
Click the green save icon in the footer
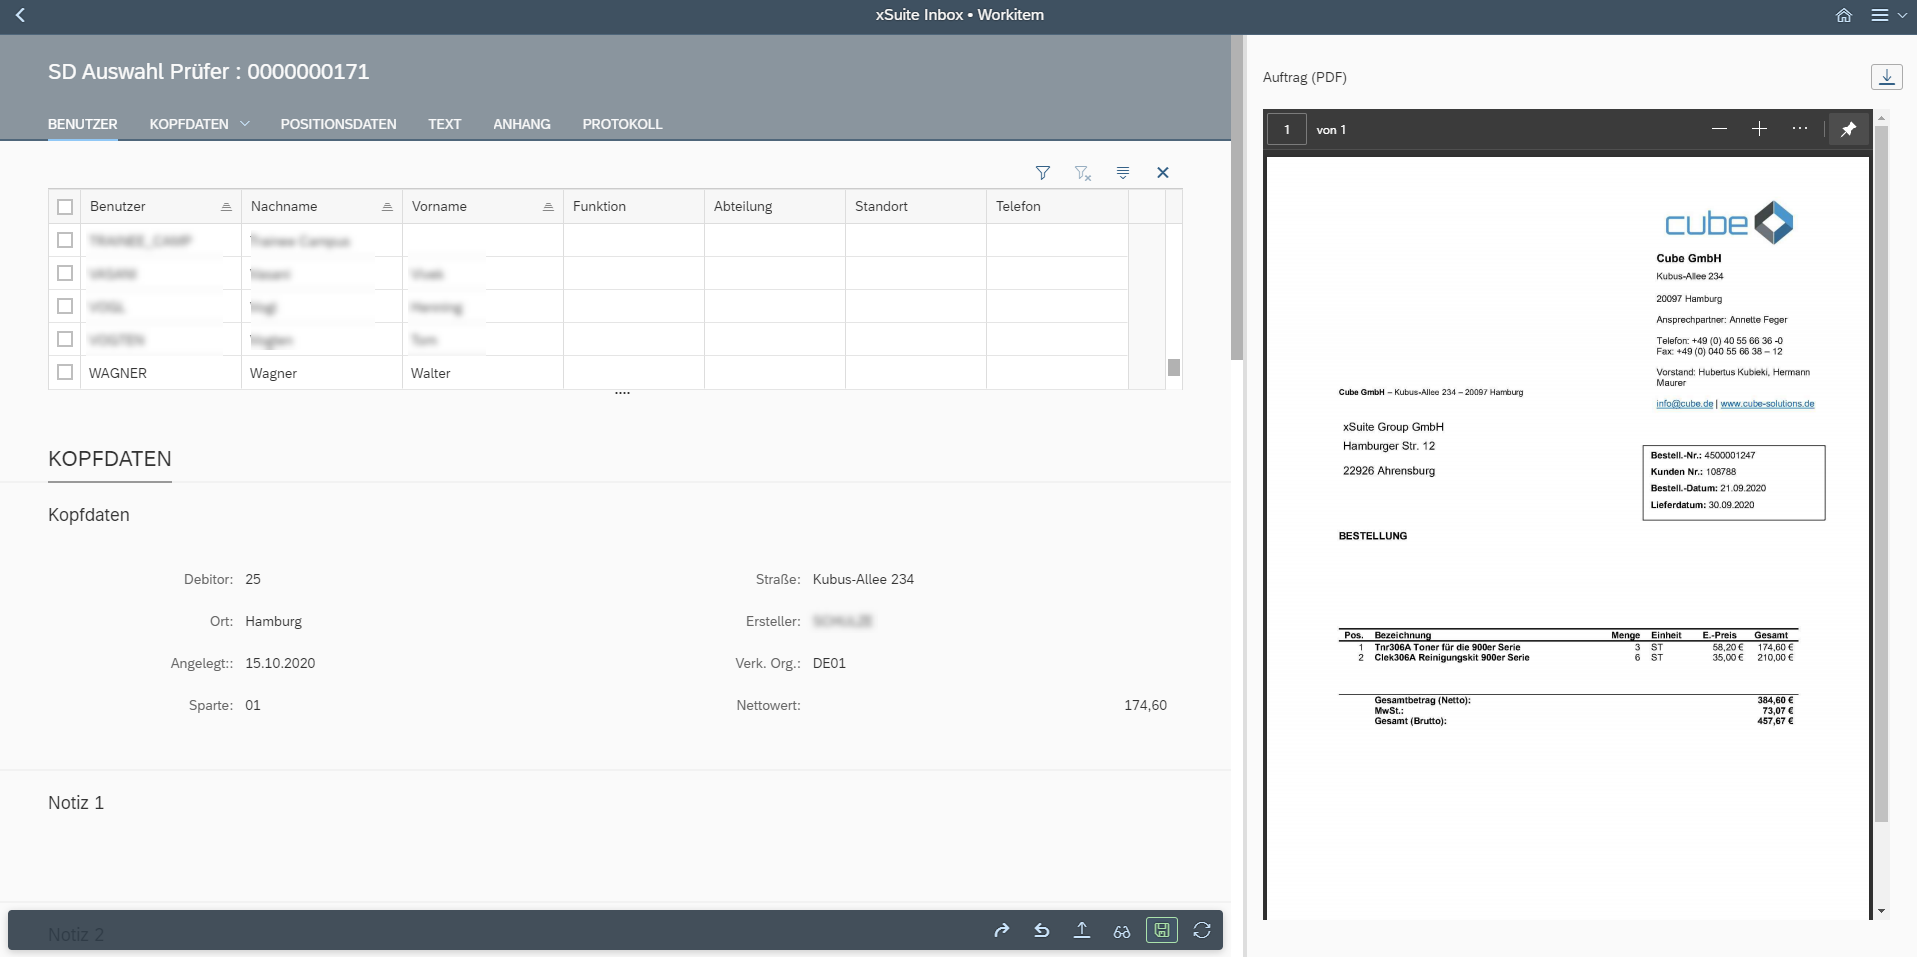[x=1161, y=930]
